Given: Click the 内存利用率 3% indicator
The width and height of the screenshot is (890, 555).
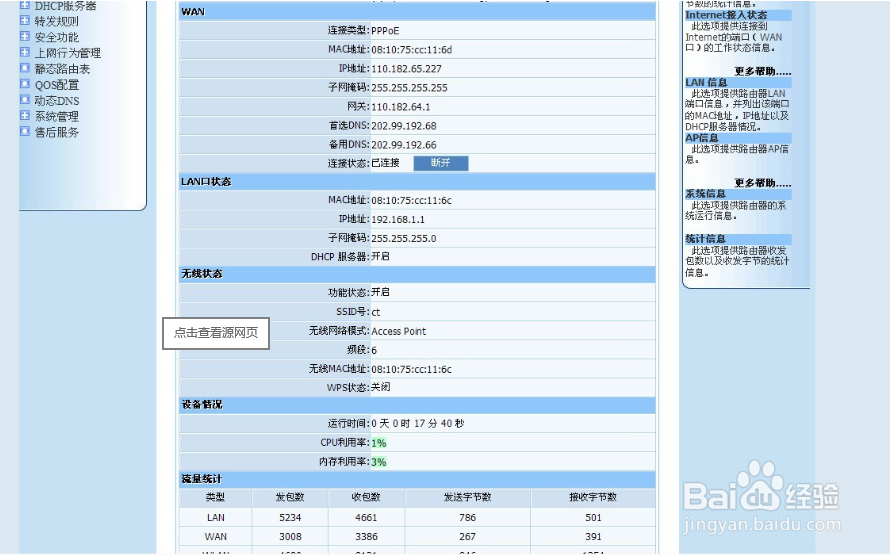Looking at the screenshot, I should (x=379, y=462).
